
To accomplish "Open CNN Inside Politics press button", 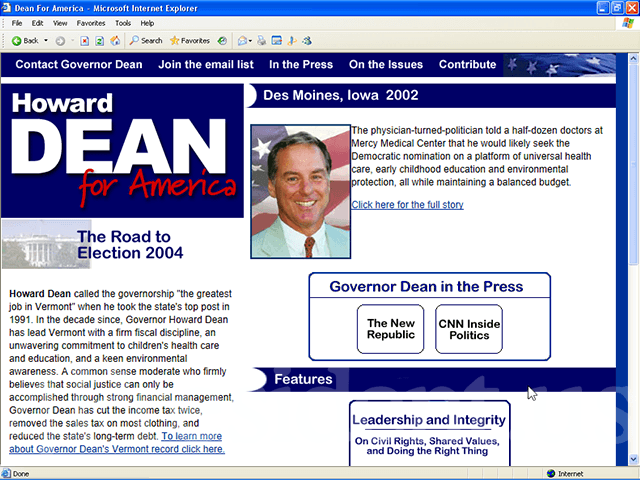I will pyautogui.click(x=469, y=329).
